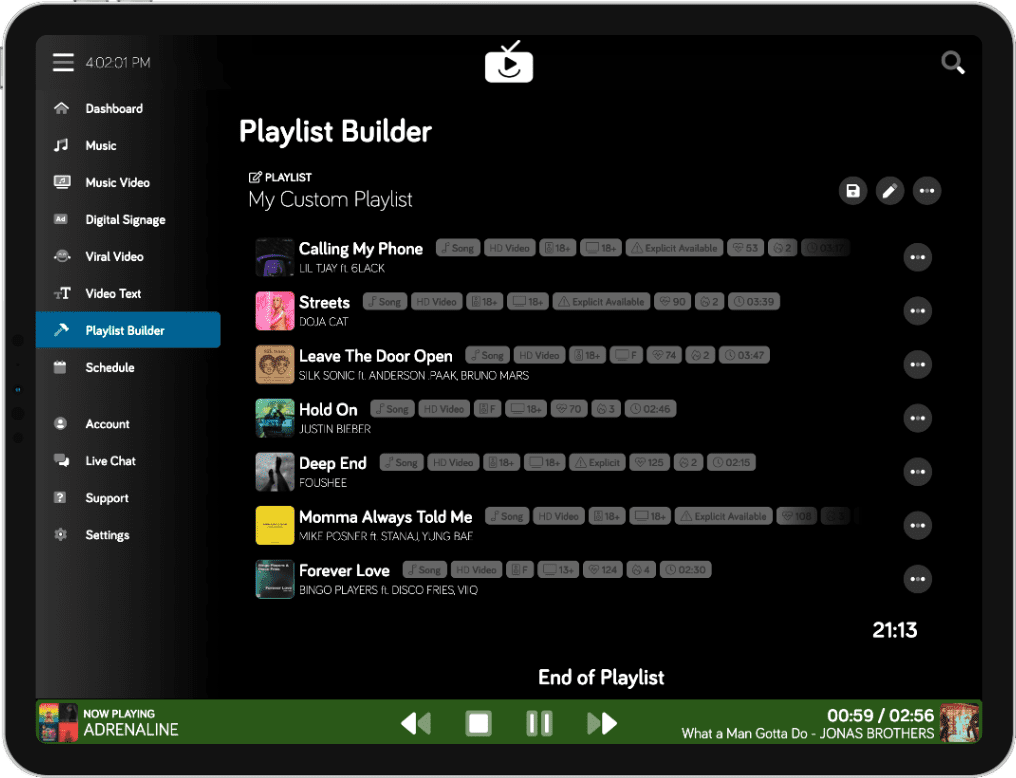Click Streets pink cover art
The width and height of the screenshot is (1016, 778).
[x=275, y=311]
